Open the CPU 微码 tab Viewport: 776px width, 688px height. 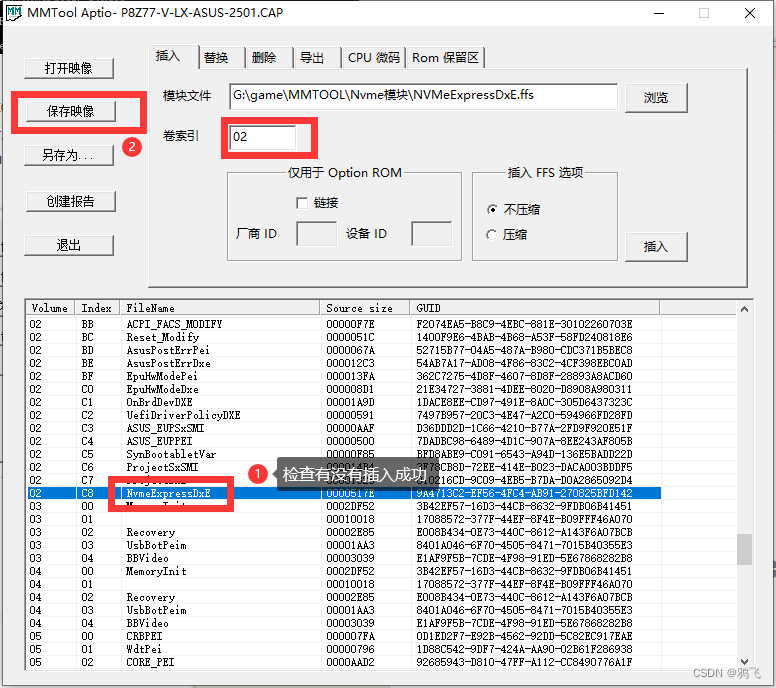[374, 58]
